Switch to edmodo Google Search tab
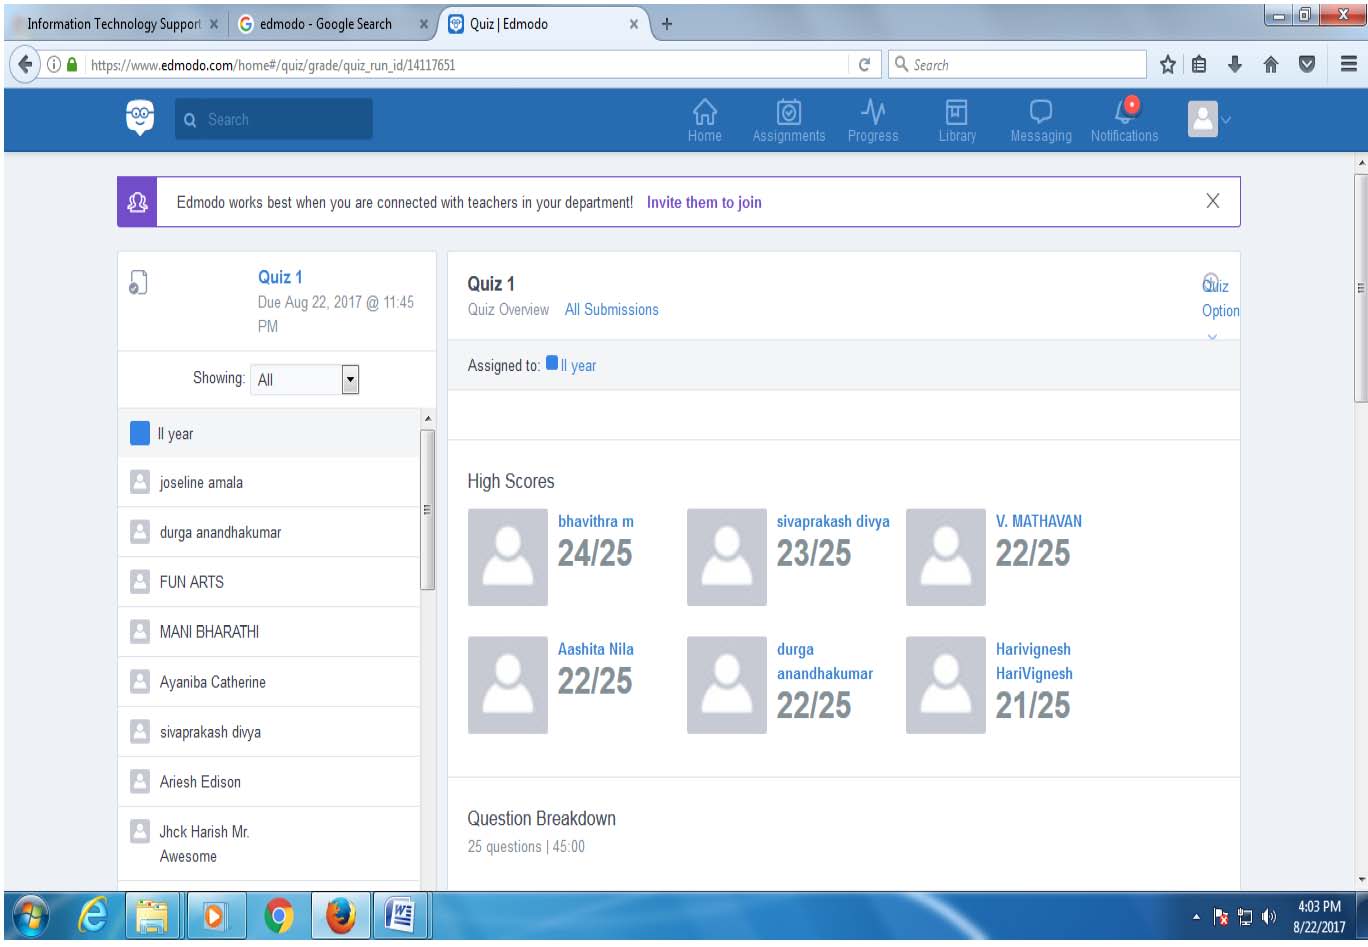The height and width of the screenshot is (947, 1368). (333, 24)
